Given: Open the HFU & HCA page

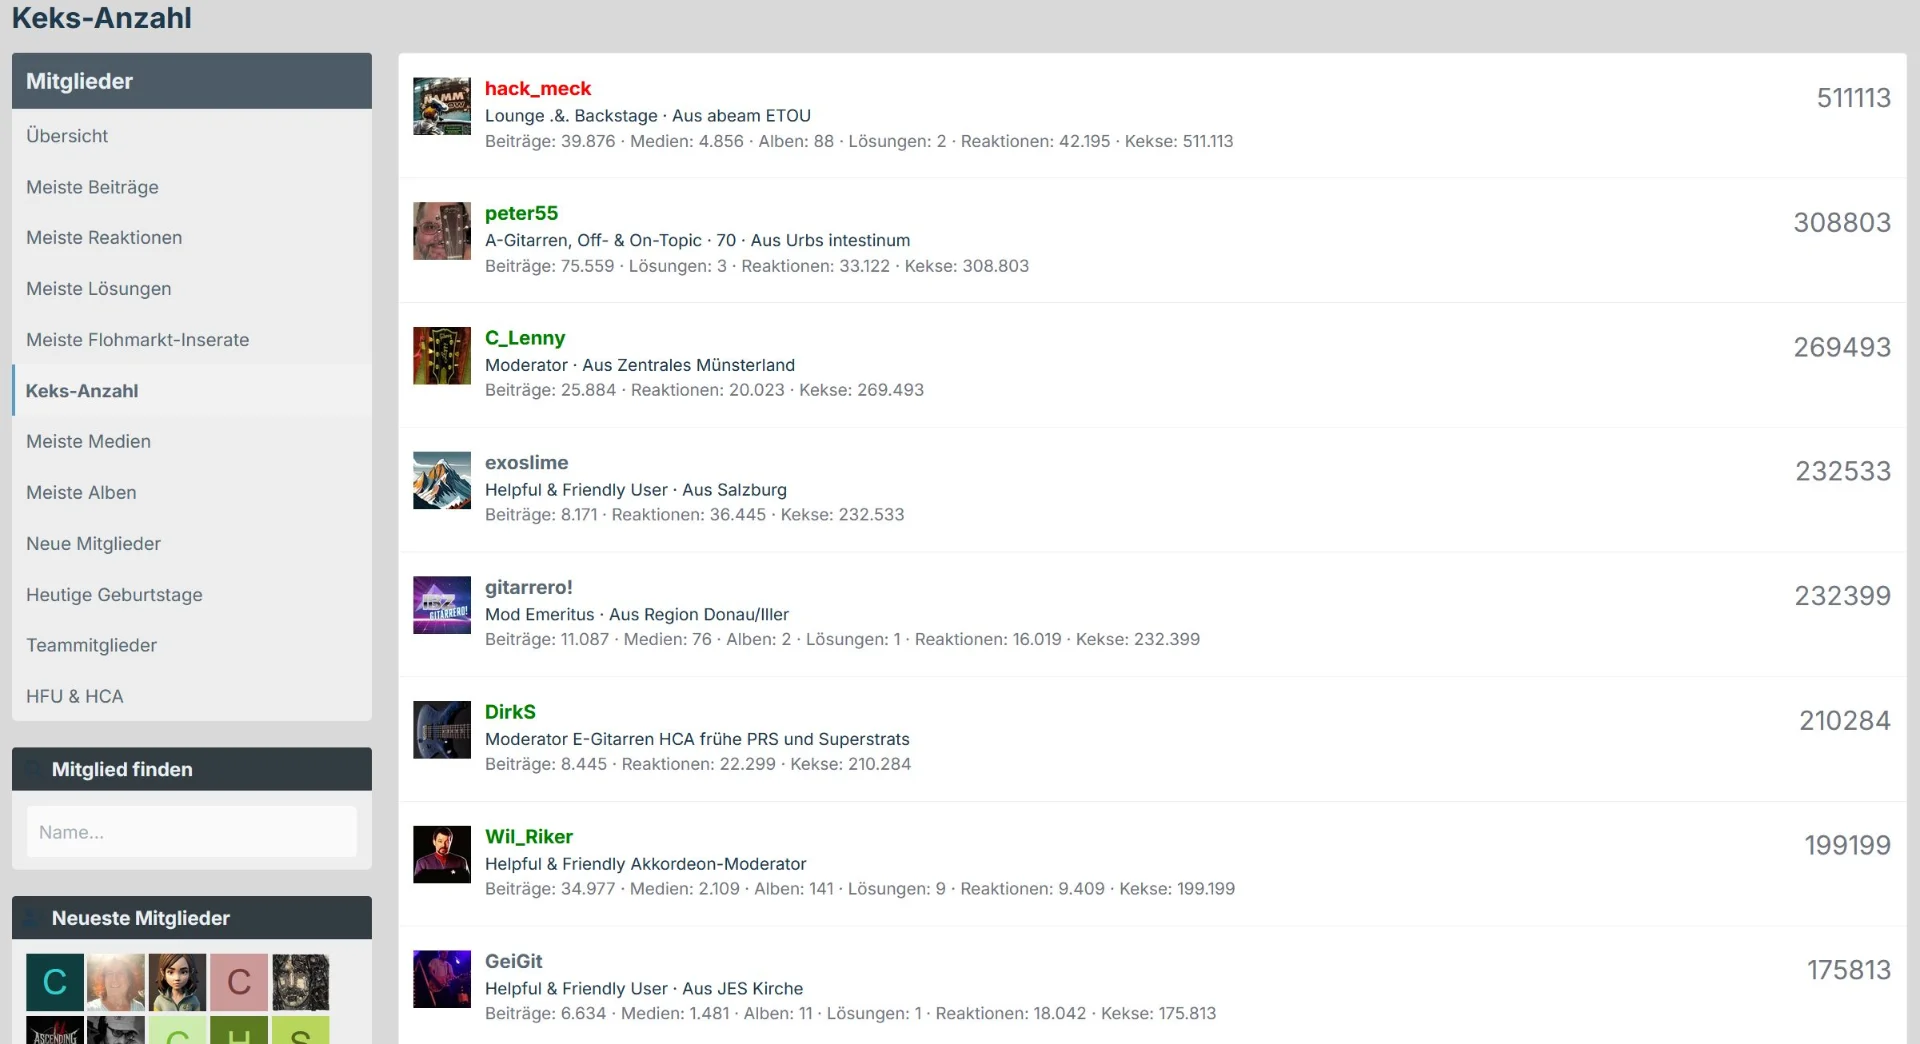Looking at the screenshot, I should [192, 697].
